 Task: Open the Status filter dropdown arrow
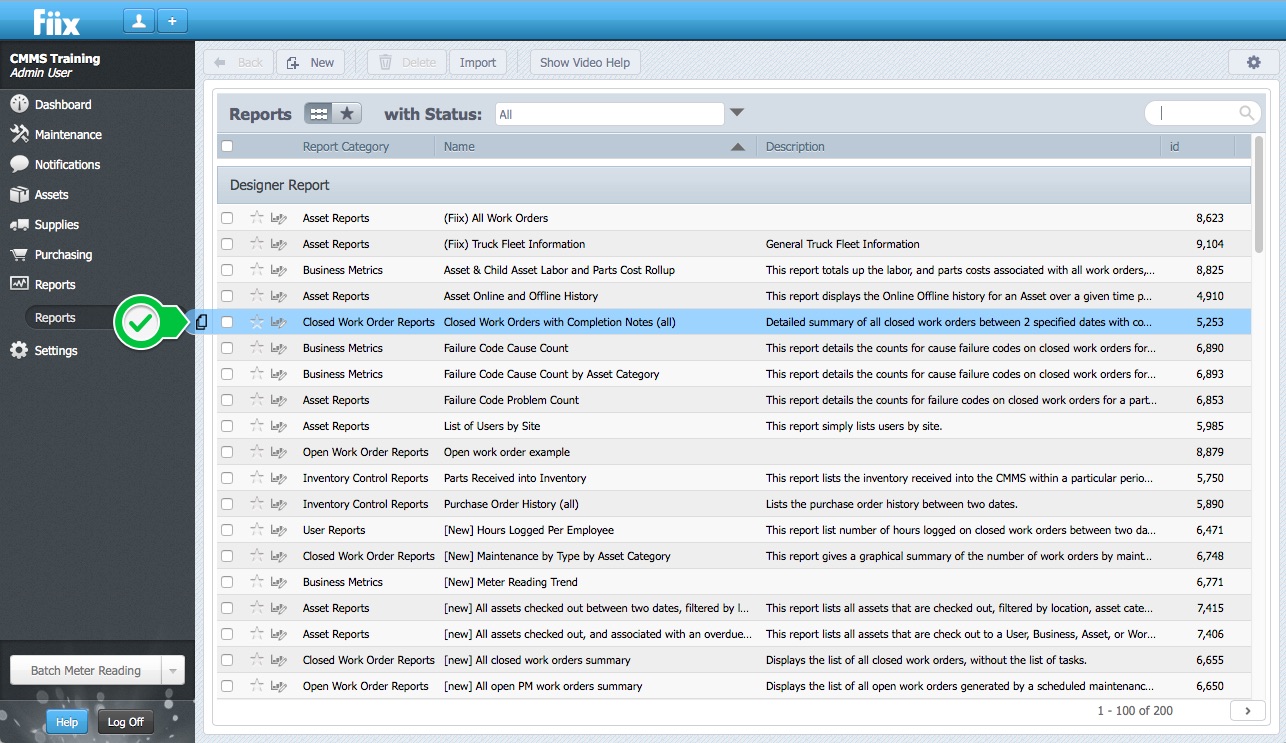pos(737,113)
